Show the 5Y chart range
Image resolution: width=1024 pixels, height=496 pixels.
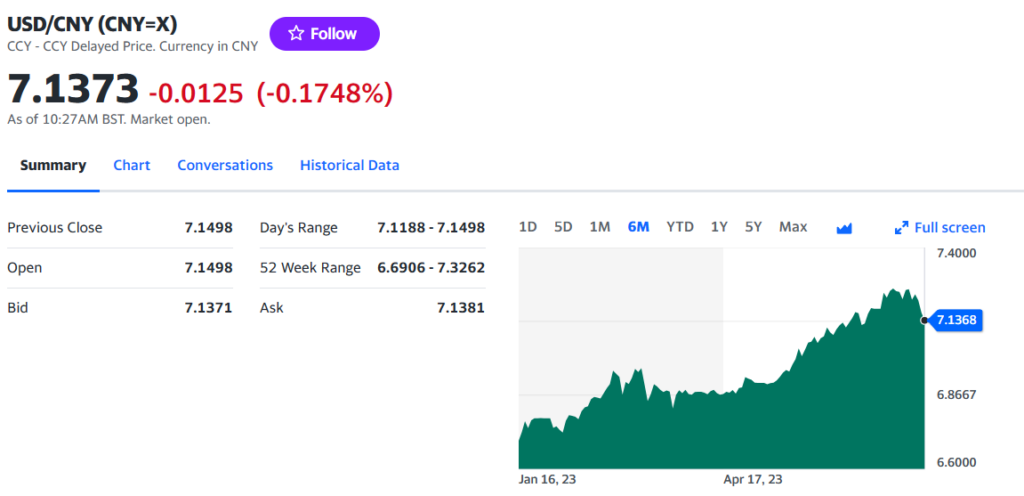[x=754, y=227]
